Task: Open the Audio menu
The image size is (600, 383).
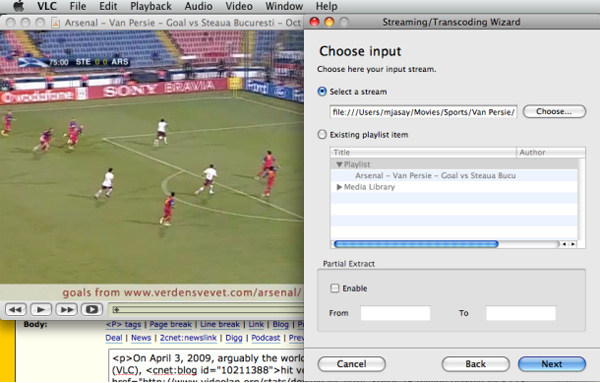Action: [x=198, y=6]
